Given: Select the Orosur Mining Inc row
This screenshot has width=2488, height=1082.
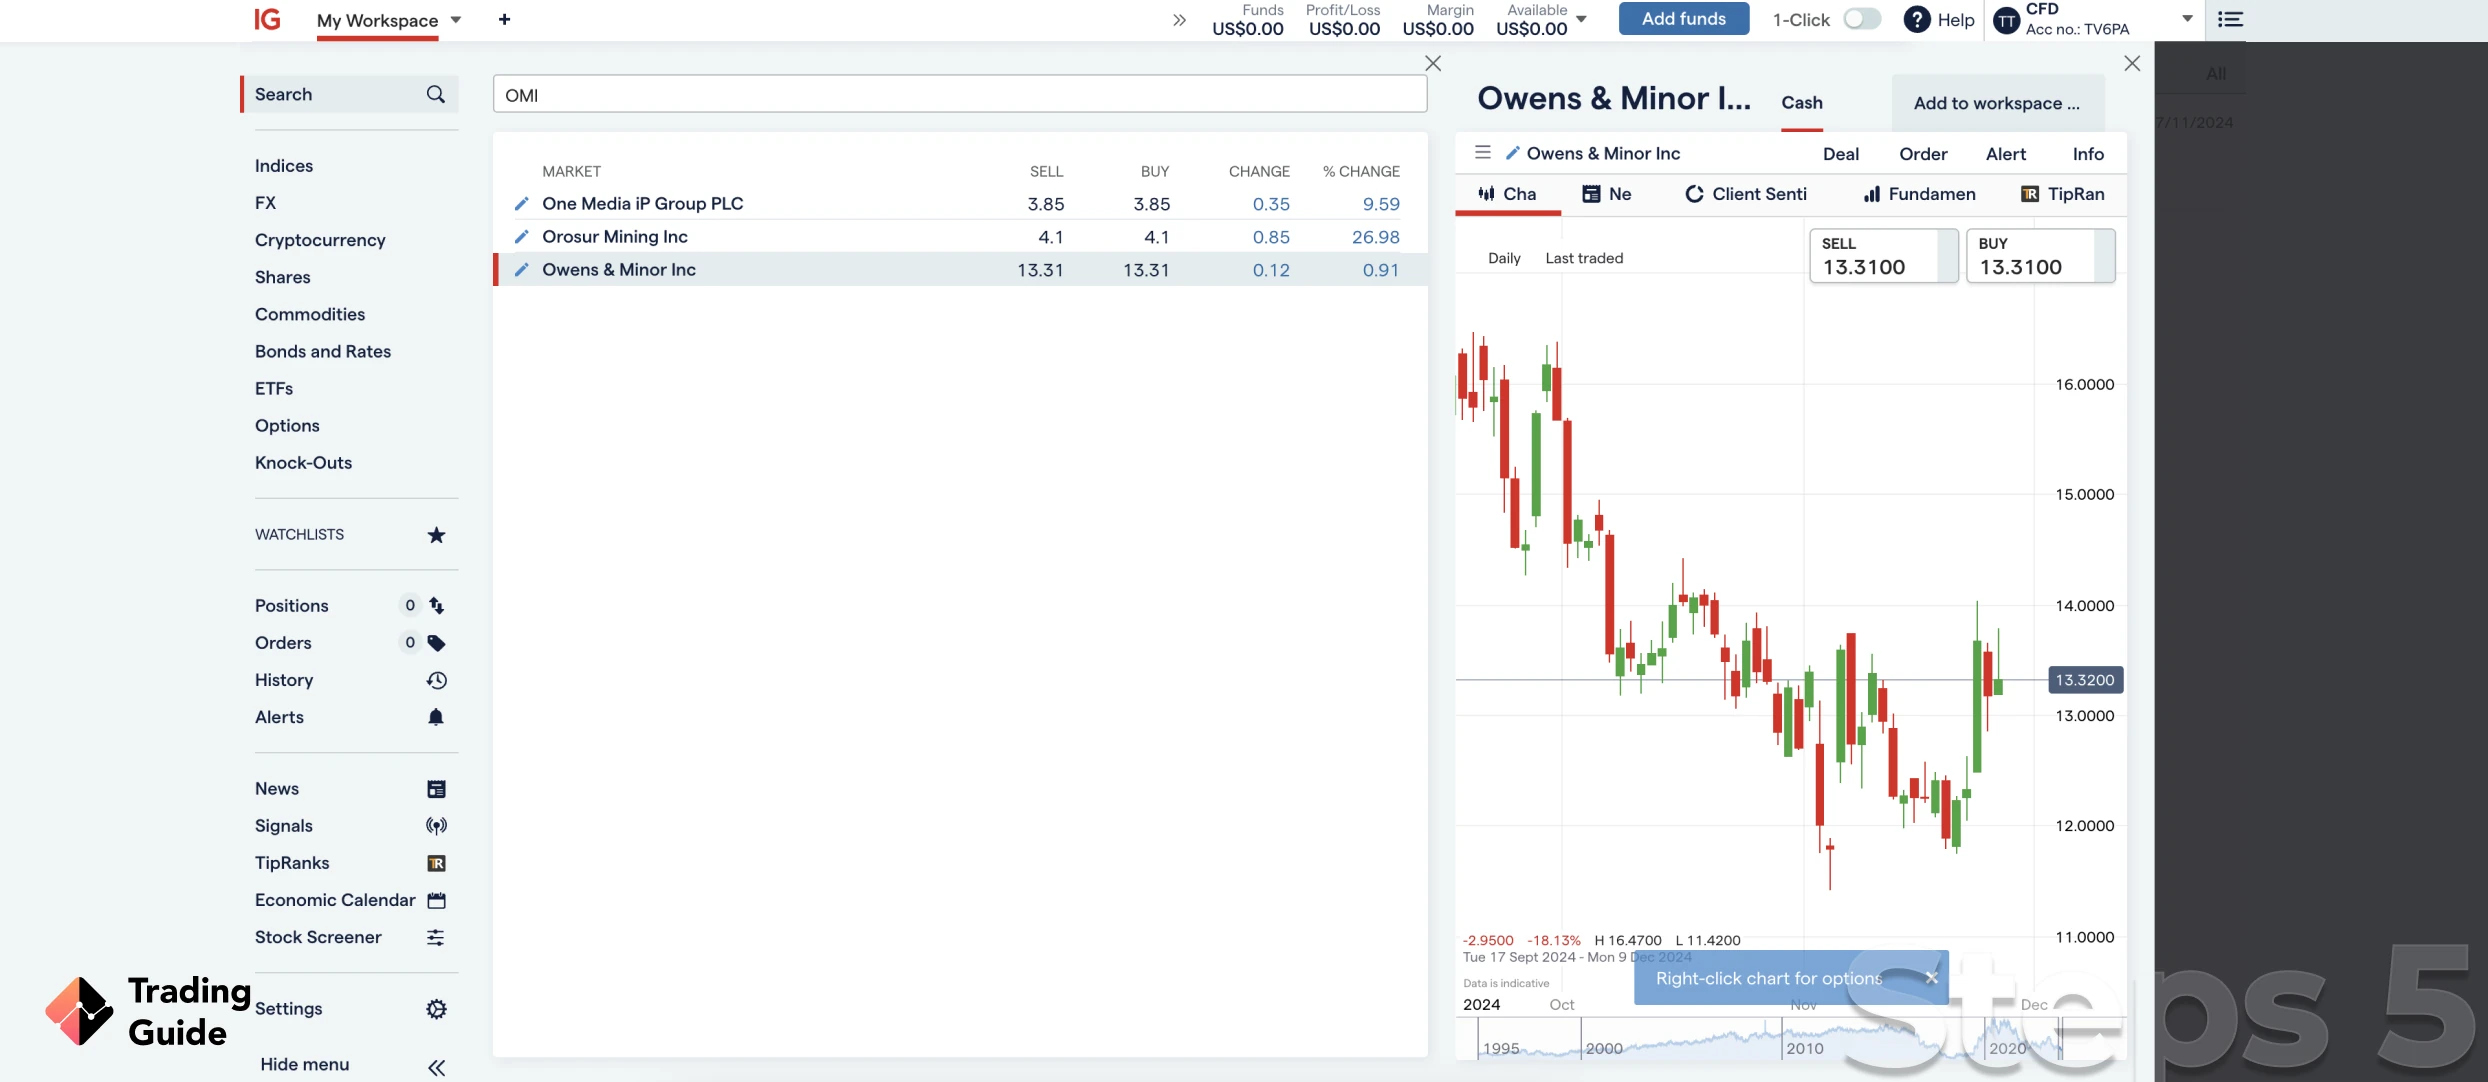Looking at the screenshot, I should coord(960,237).
